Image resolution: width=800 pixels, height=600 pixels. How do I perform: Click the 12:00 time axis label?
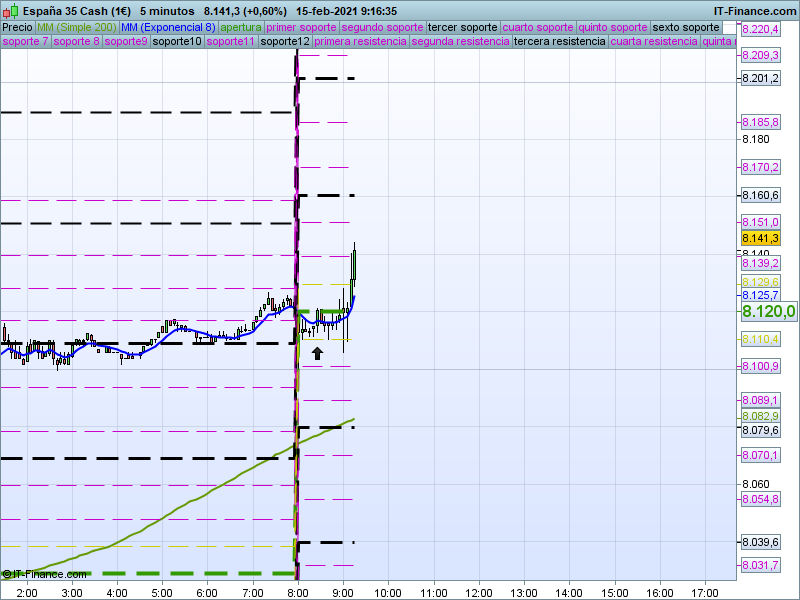coord(479,593)
